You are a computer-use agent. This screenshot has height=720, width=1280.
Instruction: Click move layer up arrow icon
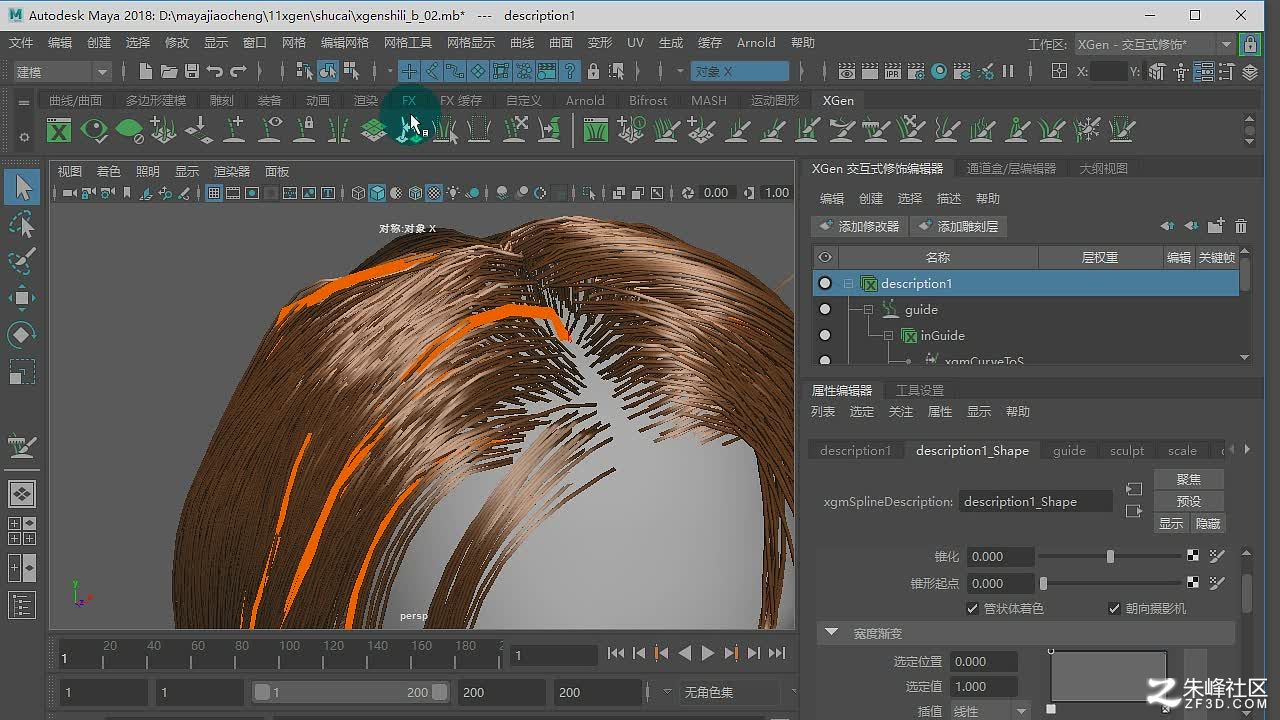click(1167, 227)
